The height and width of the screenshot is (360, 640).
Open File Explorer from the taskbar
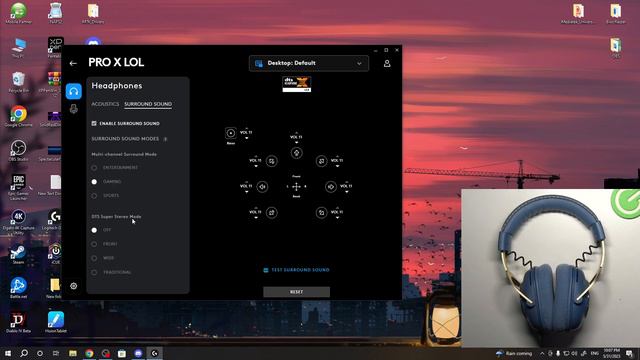(x=73, y=353)
